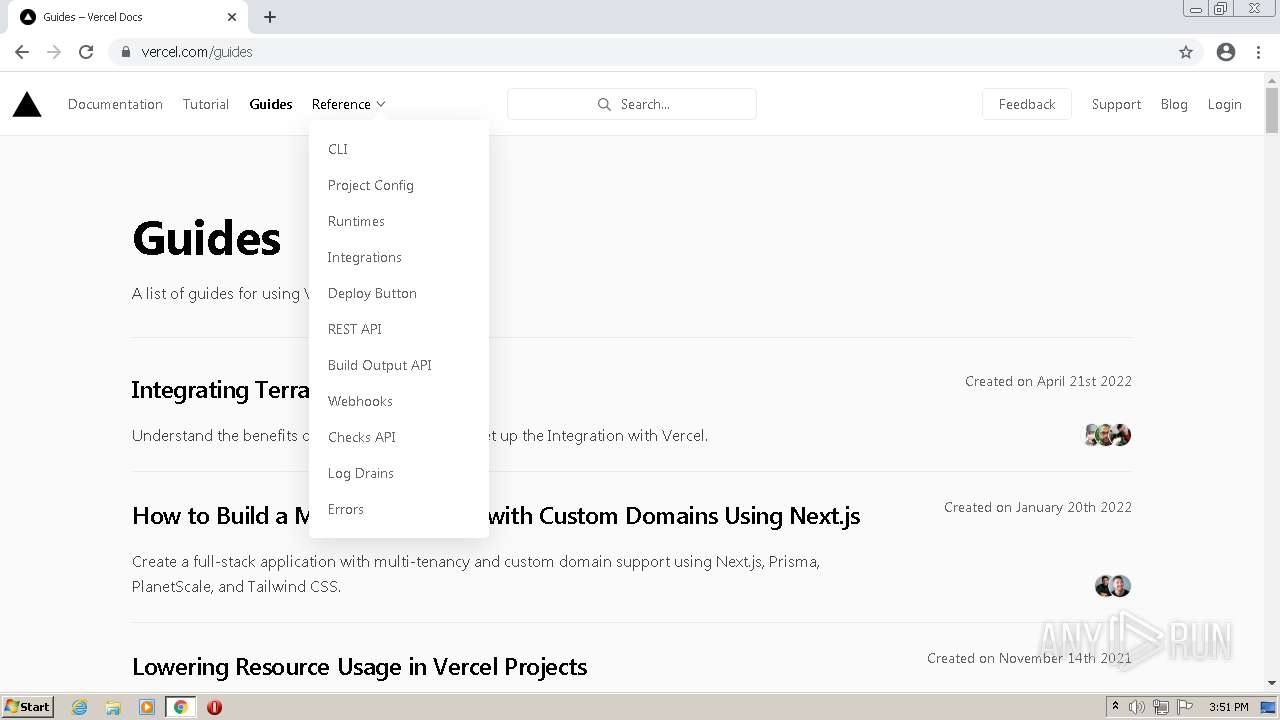
Task: Click the Login link
Action: click(x=1224, y=104)
